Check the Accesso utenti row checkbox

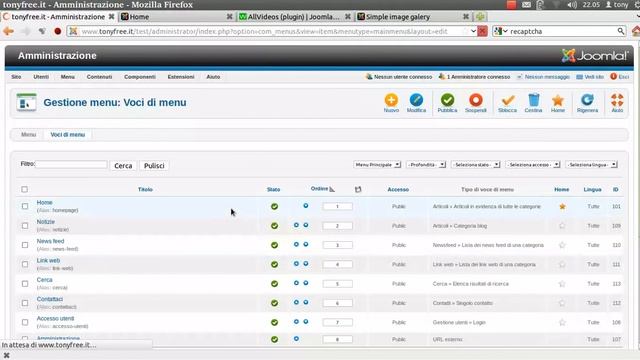[x=25, y=322]
